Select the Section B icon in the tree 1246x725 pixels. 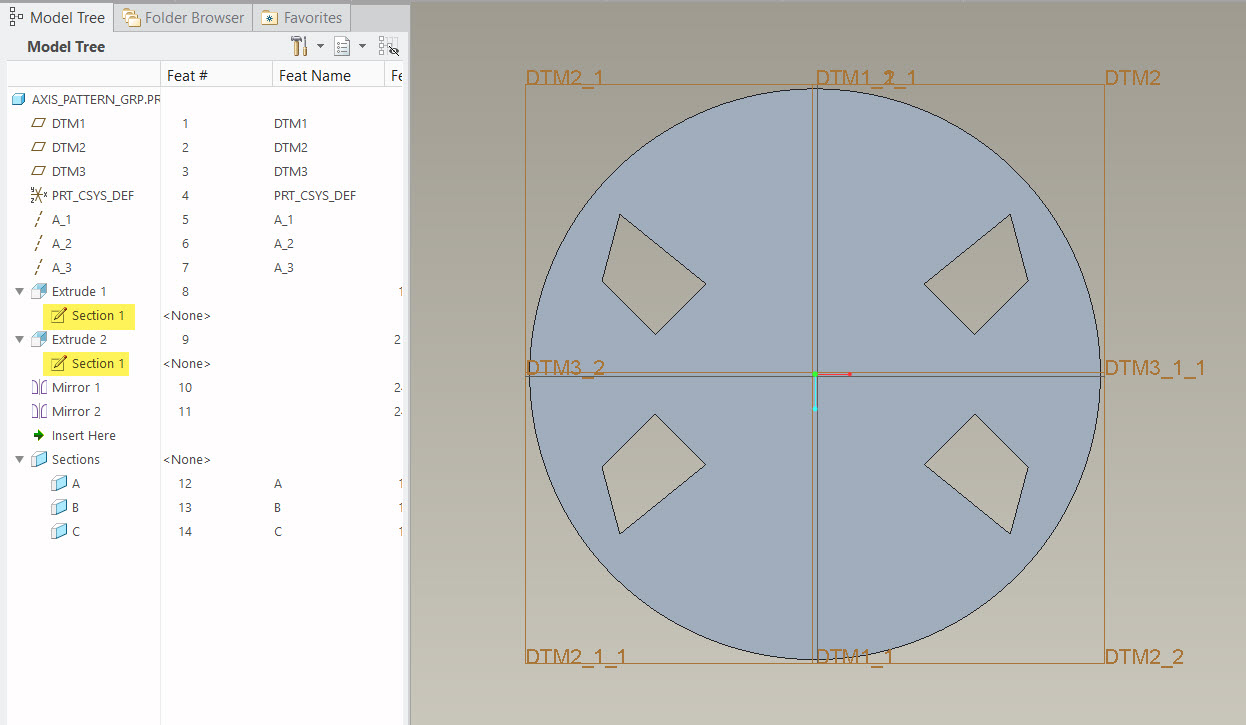point(59,507)
